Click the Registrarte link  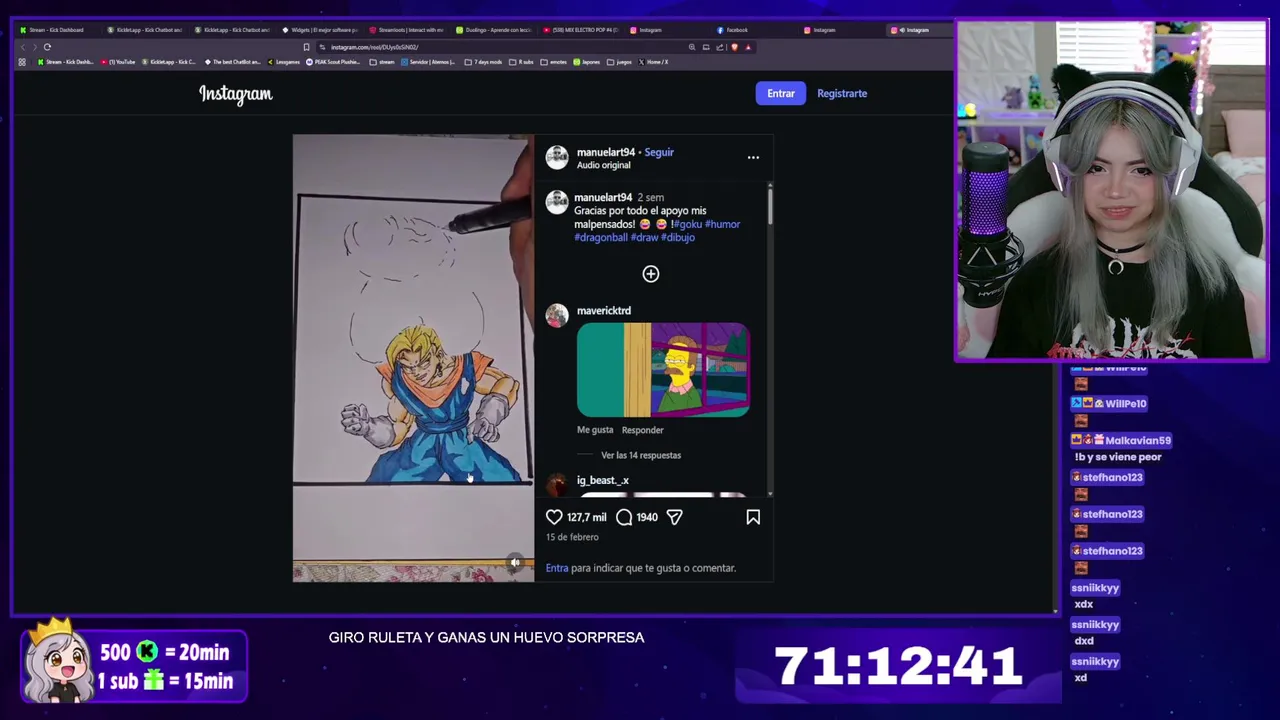click(842, 93)
